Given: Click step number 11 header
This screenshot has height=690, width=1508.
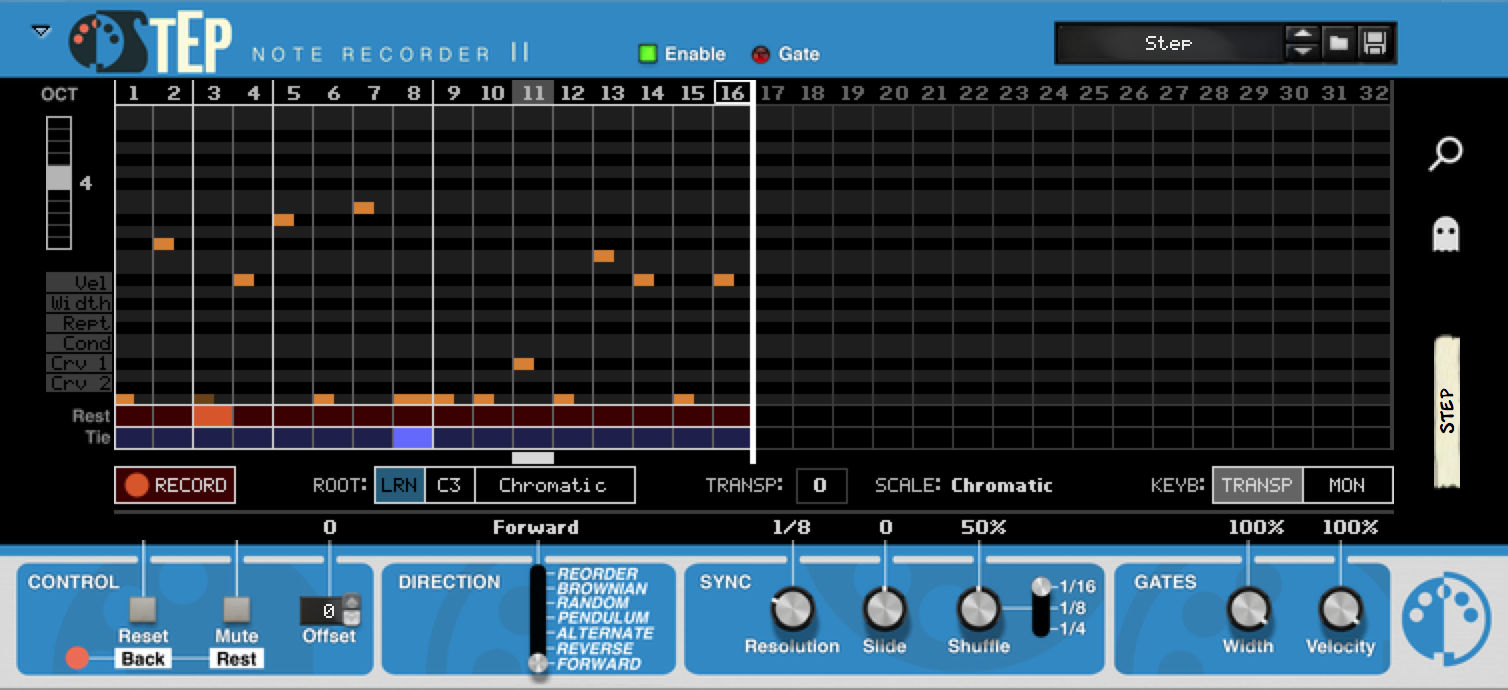Looking at the screenshot, I should [x=533, y=93].
